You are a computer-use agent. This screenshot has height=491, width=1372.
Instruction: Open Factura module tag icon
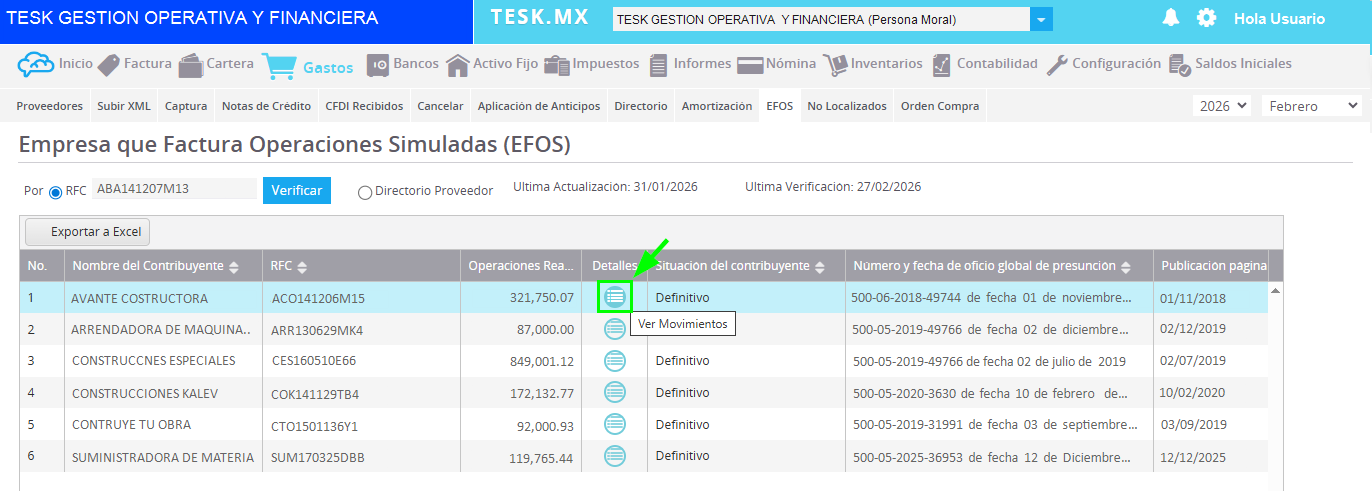[109, 65]
